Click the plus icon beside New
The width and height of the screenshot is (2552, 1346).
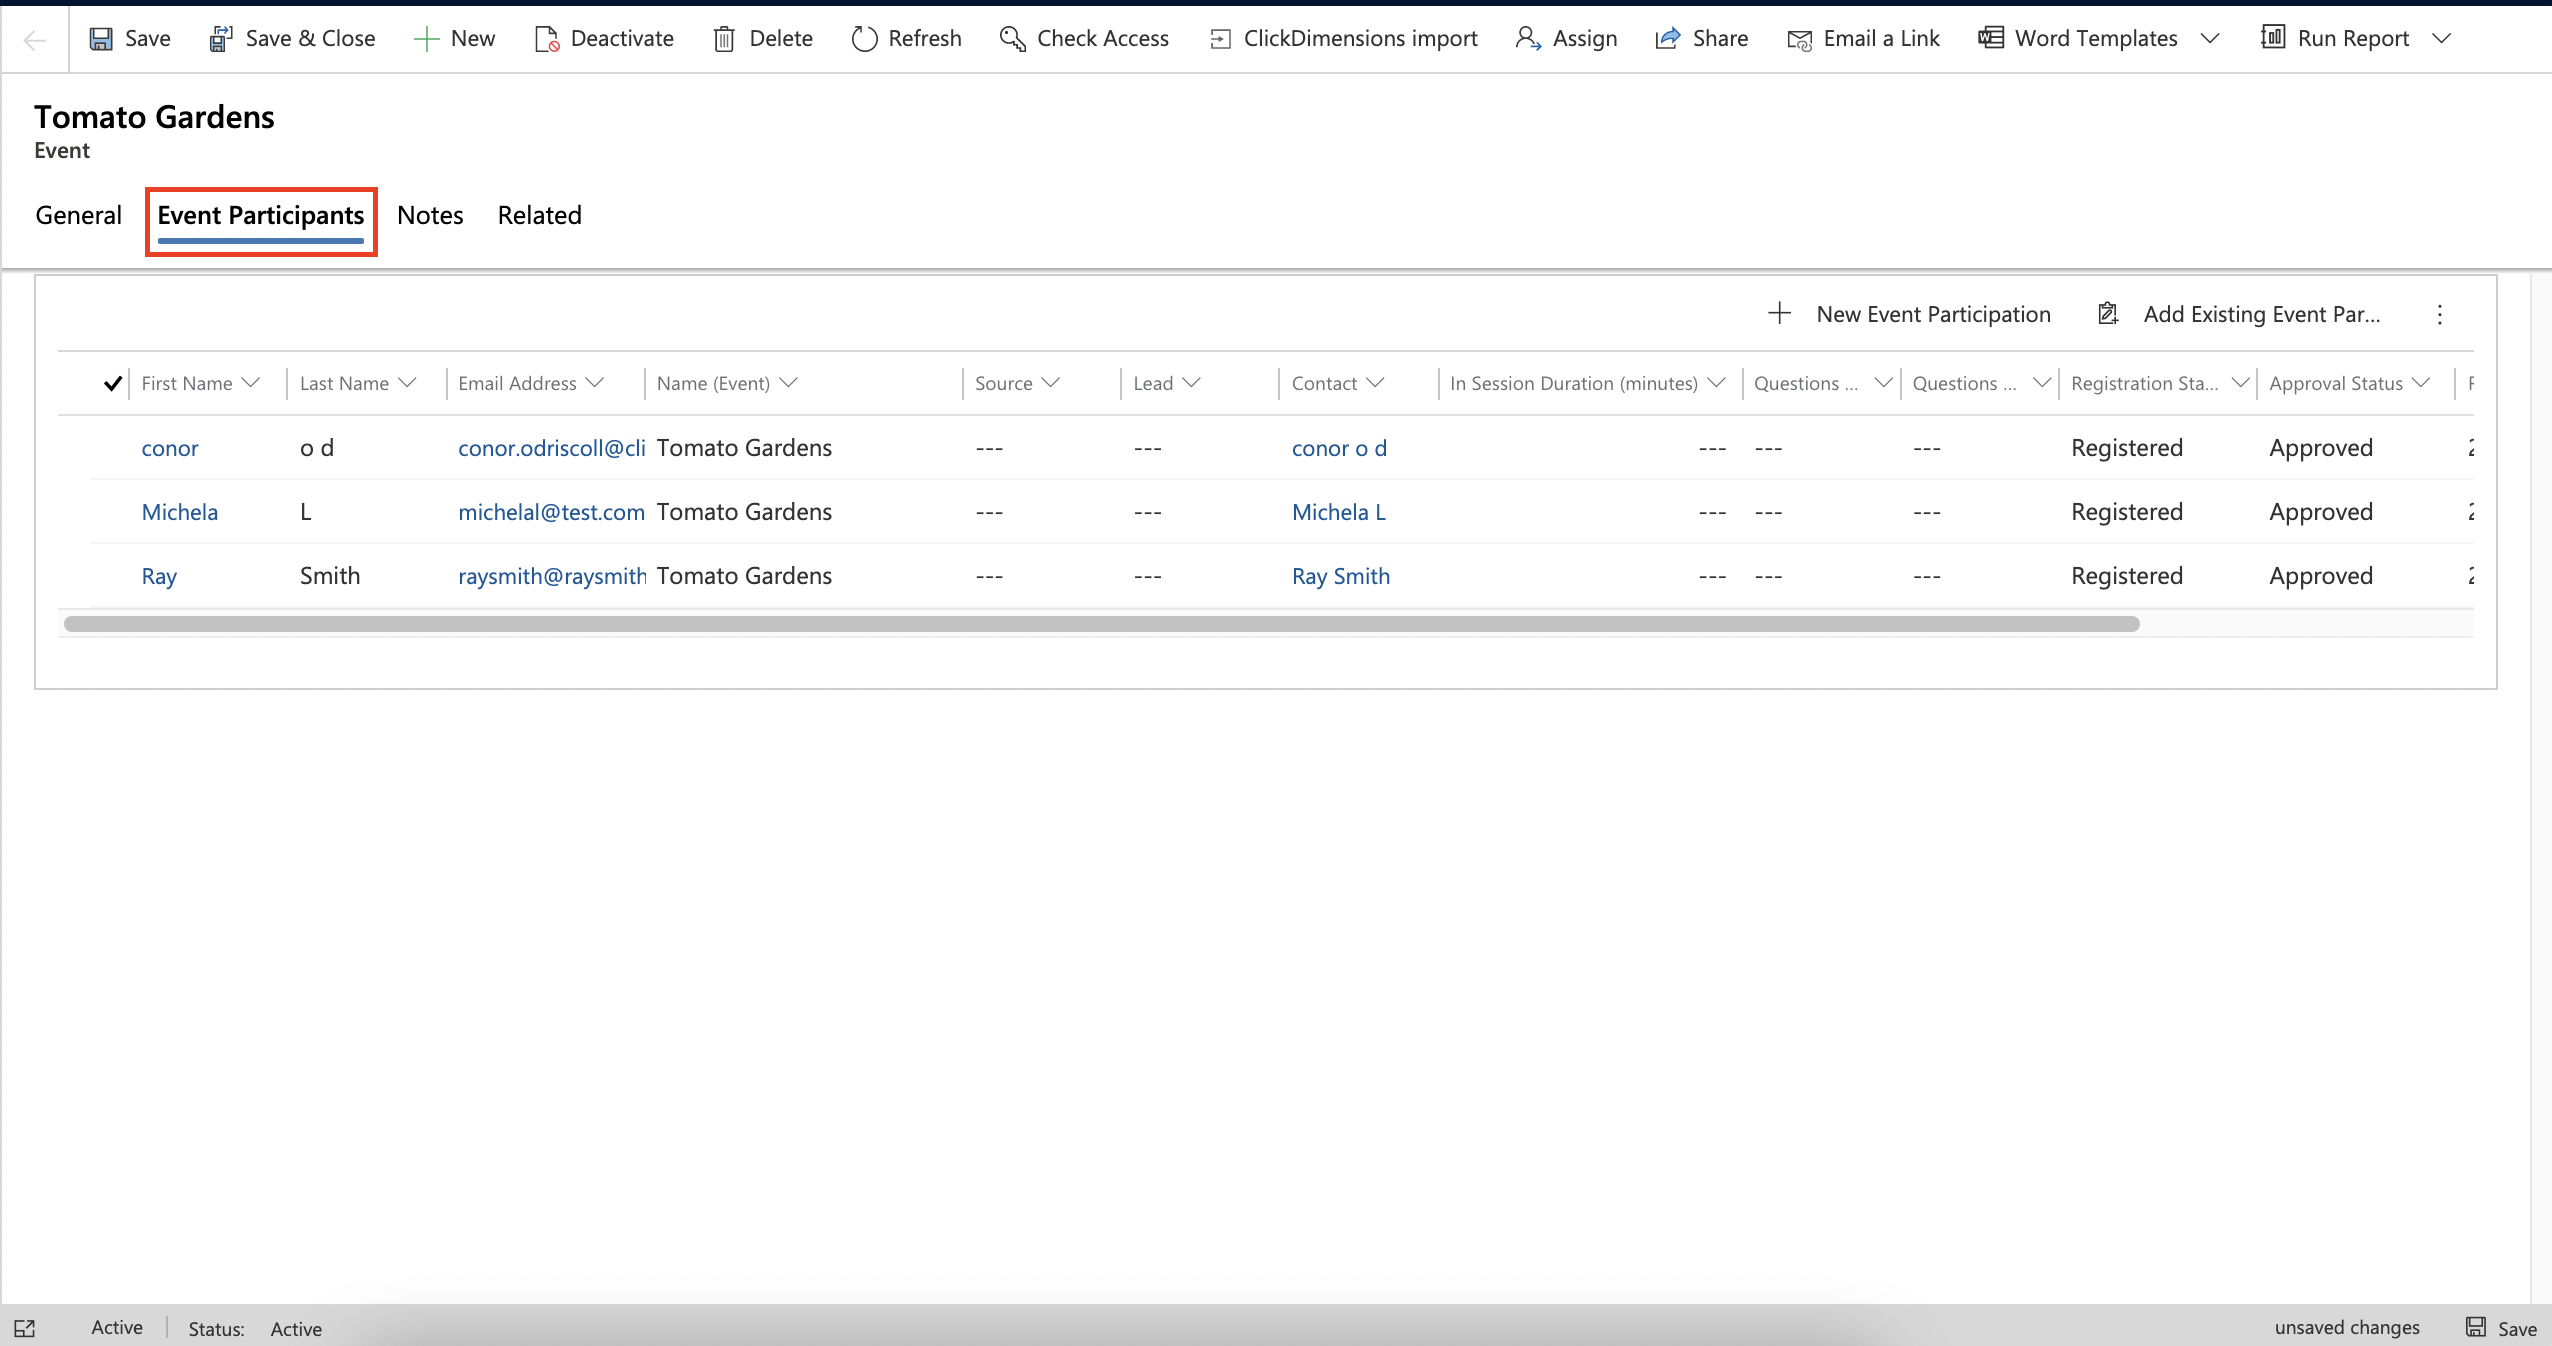(426, 39)
